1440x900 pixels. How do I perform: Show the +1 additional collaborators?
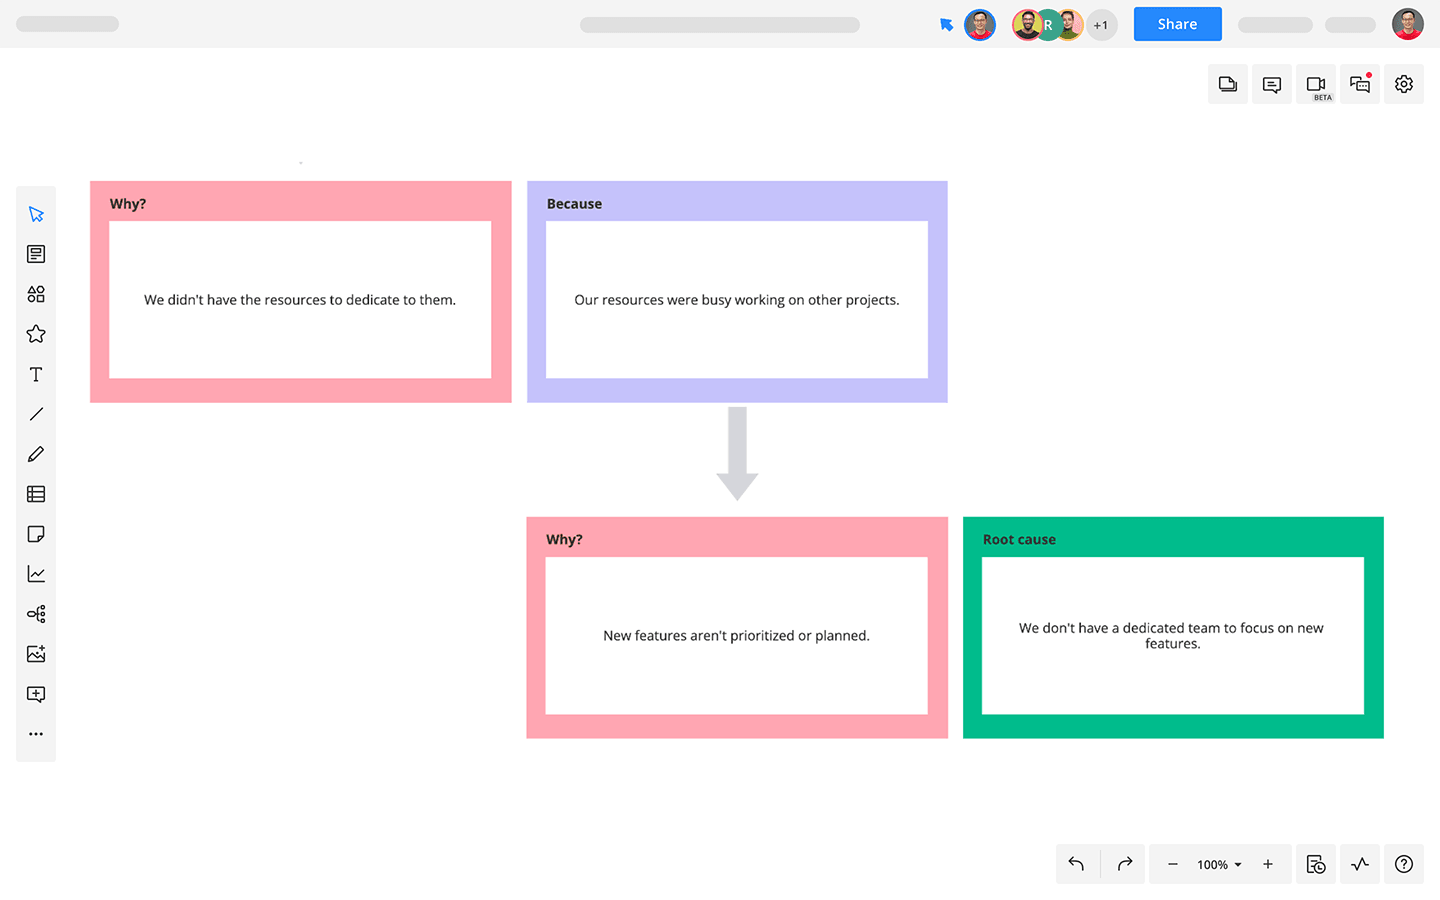pyautogui.click(x=1101, y=25)
